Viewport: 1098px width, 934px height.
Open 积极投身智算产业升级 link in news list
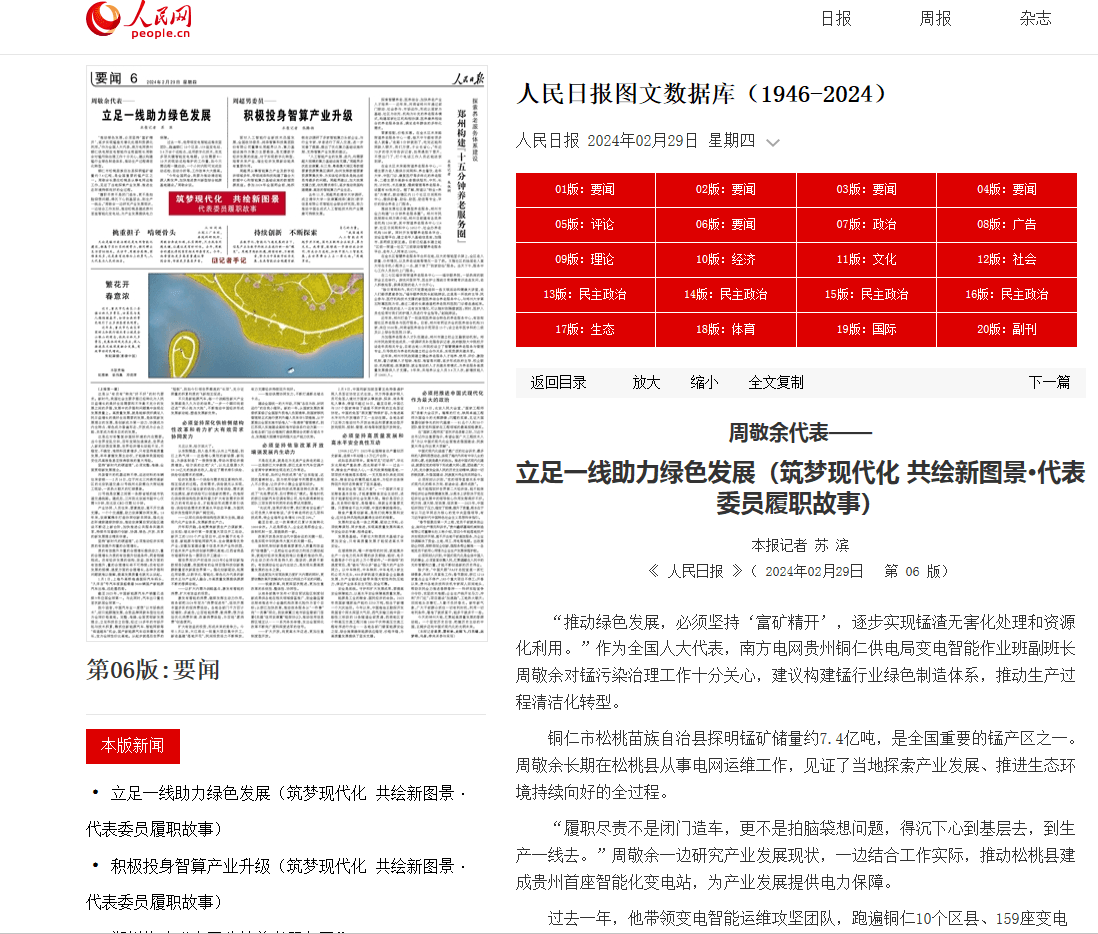[276, 884]
